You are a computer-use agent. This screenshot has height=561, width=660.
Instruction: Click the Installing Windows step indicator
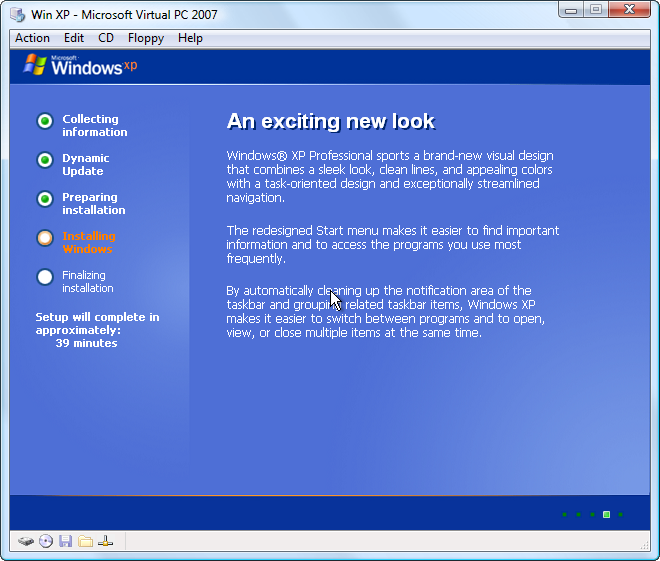tap(45, 238)
